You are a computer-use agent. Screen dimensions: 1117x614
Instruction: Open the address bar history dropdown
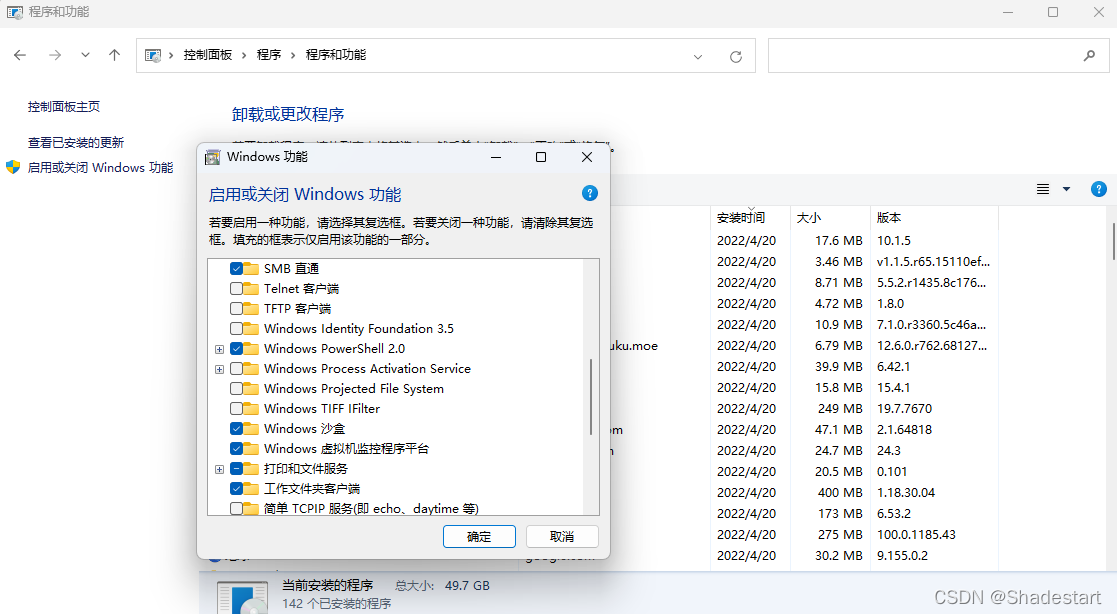pos(698,56)
